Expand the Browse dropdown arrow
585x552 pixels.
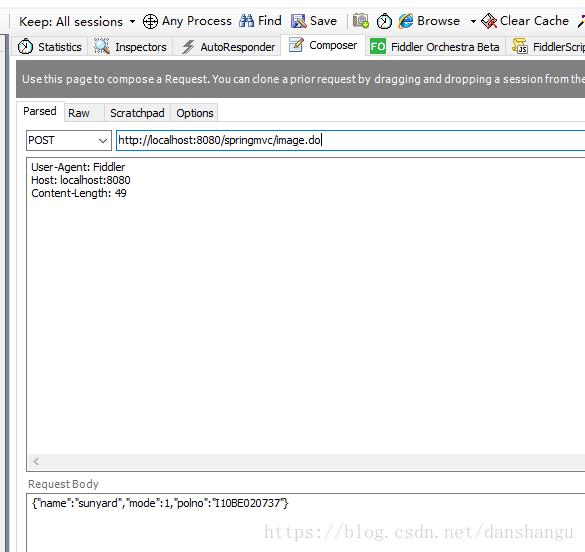(473, 22)
